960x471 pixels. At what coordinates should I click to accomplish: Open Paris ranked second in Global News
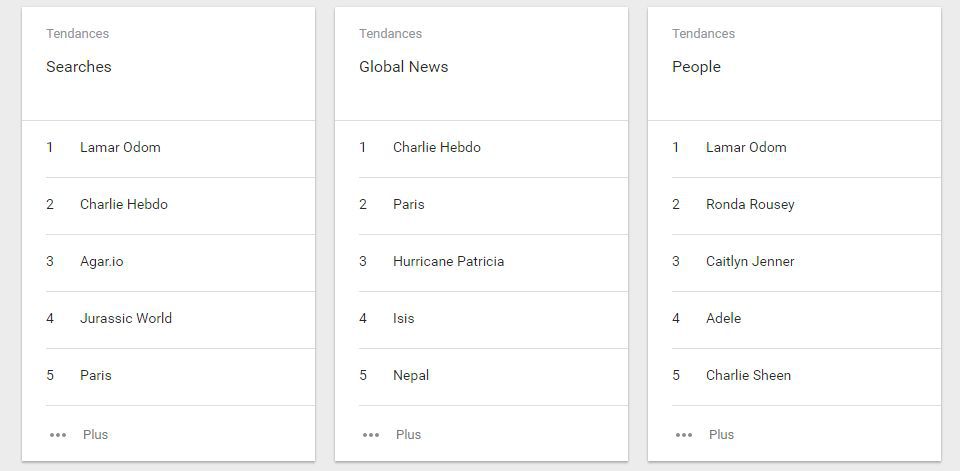pyautogui.click(x=409, y=205)
